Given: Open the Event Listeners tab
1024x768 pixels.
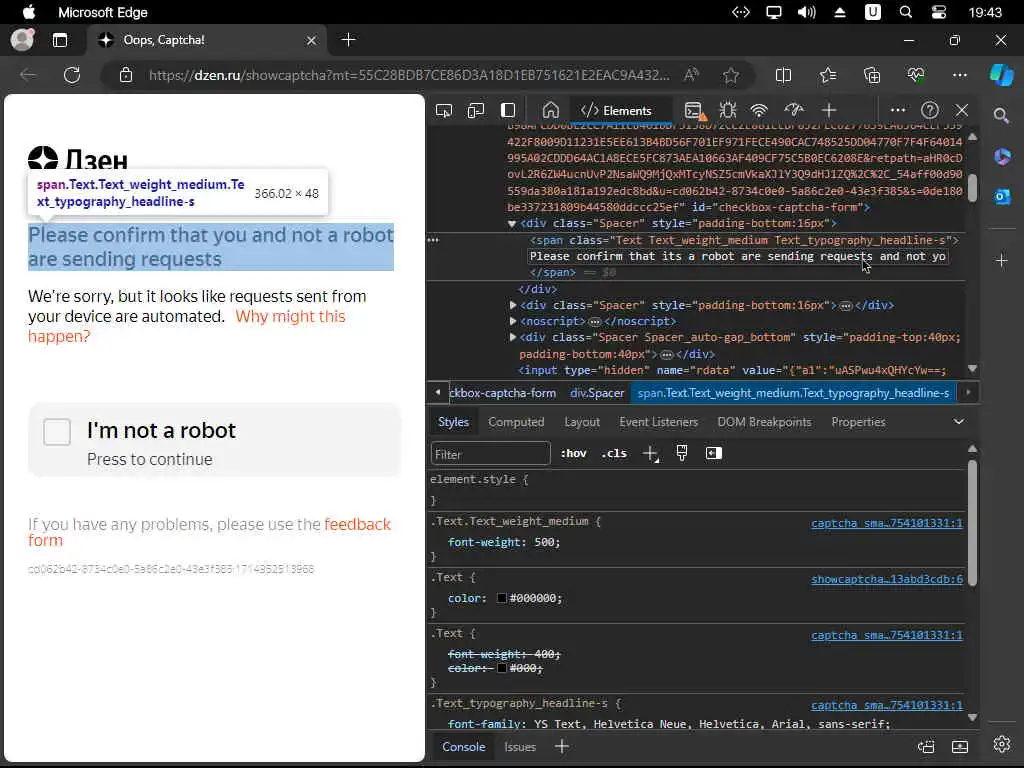Looking at the screenshot, I should tap(658, 422).
